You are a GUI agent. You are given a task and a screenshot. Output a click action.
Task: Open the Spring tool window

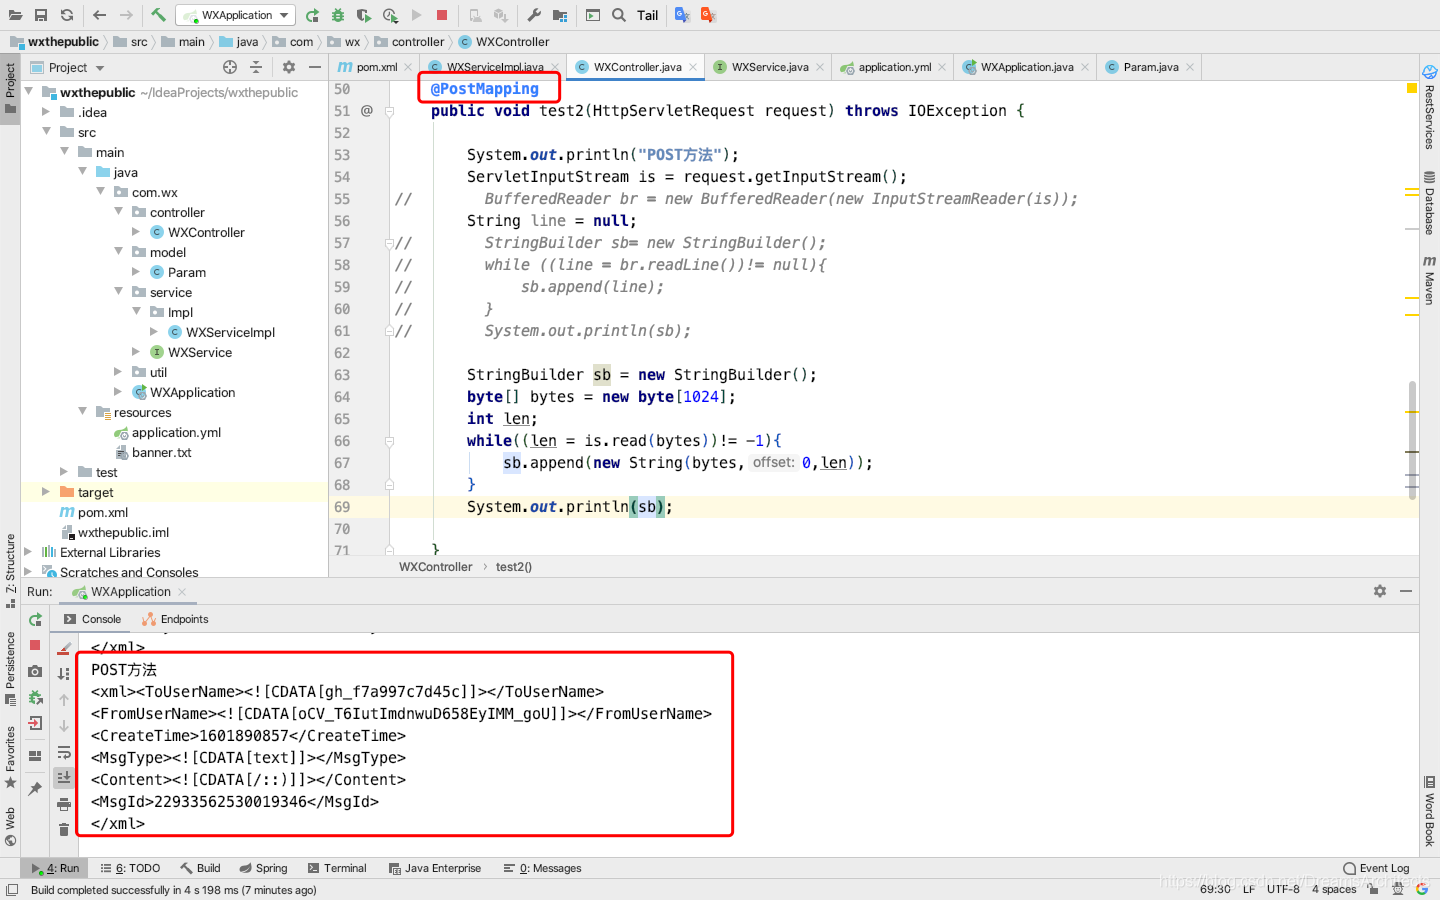[263, 868]
